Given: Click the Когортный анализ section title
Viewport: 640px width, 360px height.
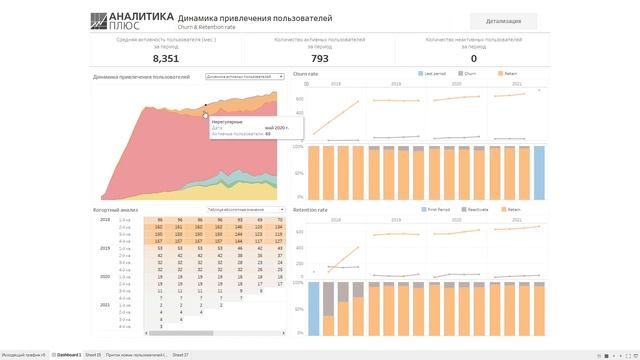Looking at the screenshot, I should click(x=116, y=210).
